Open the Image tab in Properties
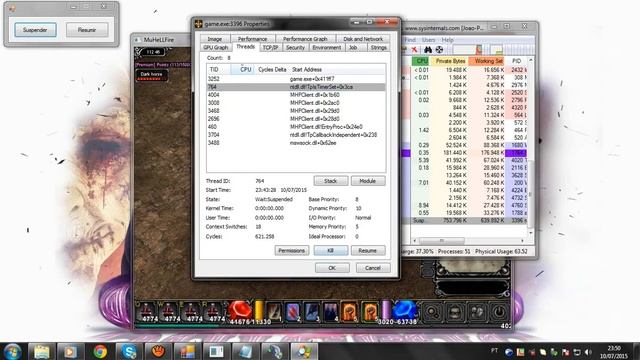This screenshot has width=640, height=360. click(214, 39)
